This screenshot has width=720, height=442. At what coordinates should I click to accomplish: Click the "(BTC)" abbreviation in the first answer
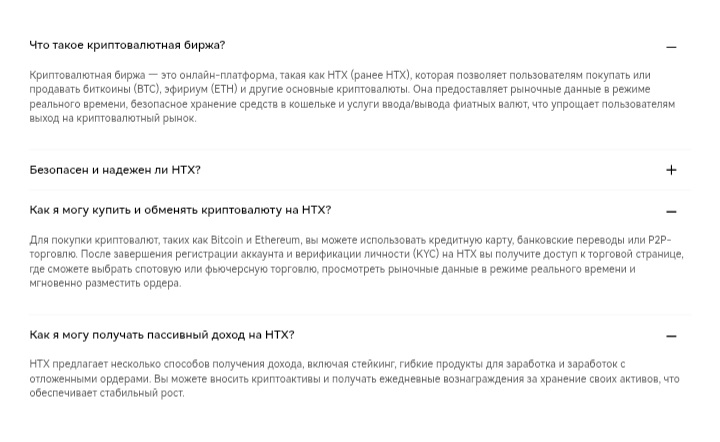click(x=147, y=89)
